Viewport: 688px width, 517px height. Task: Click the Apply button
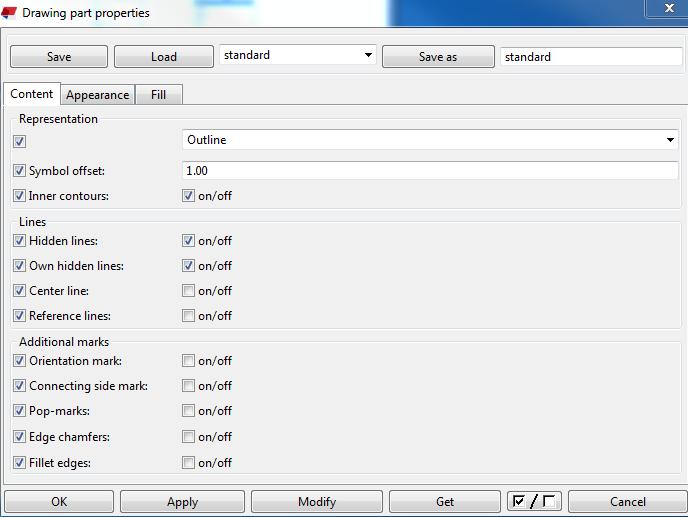(183, 502)
